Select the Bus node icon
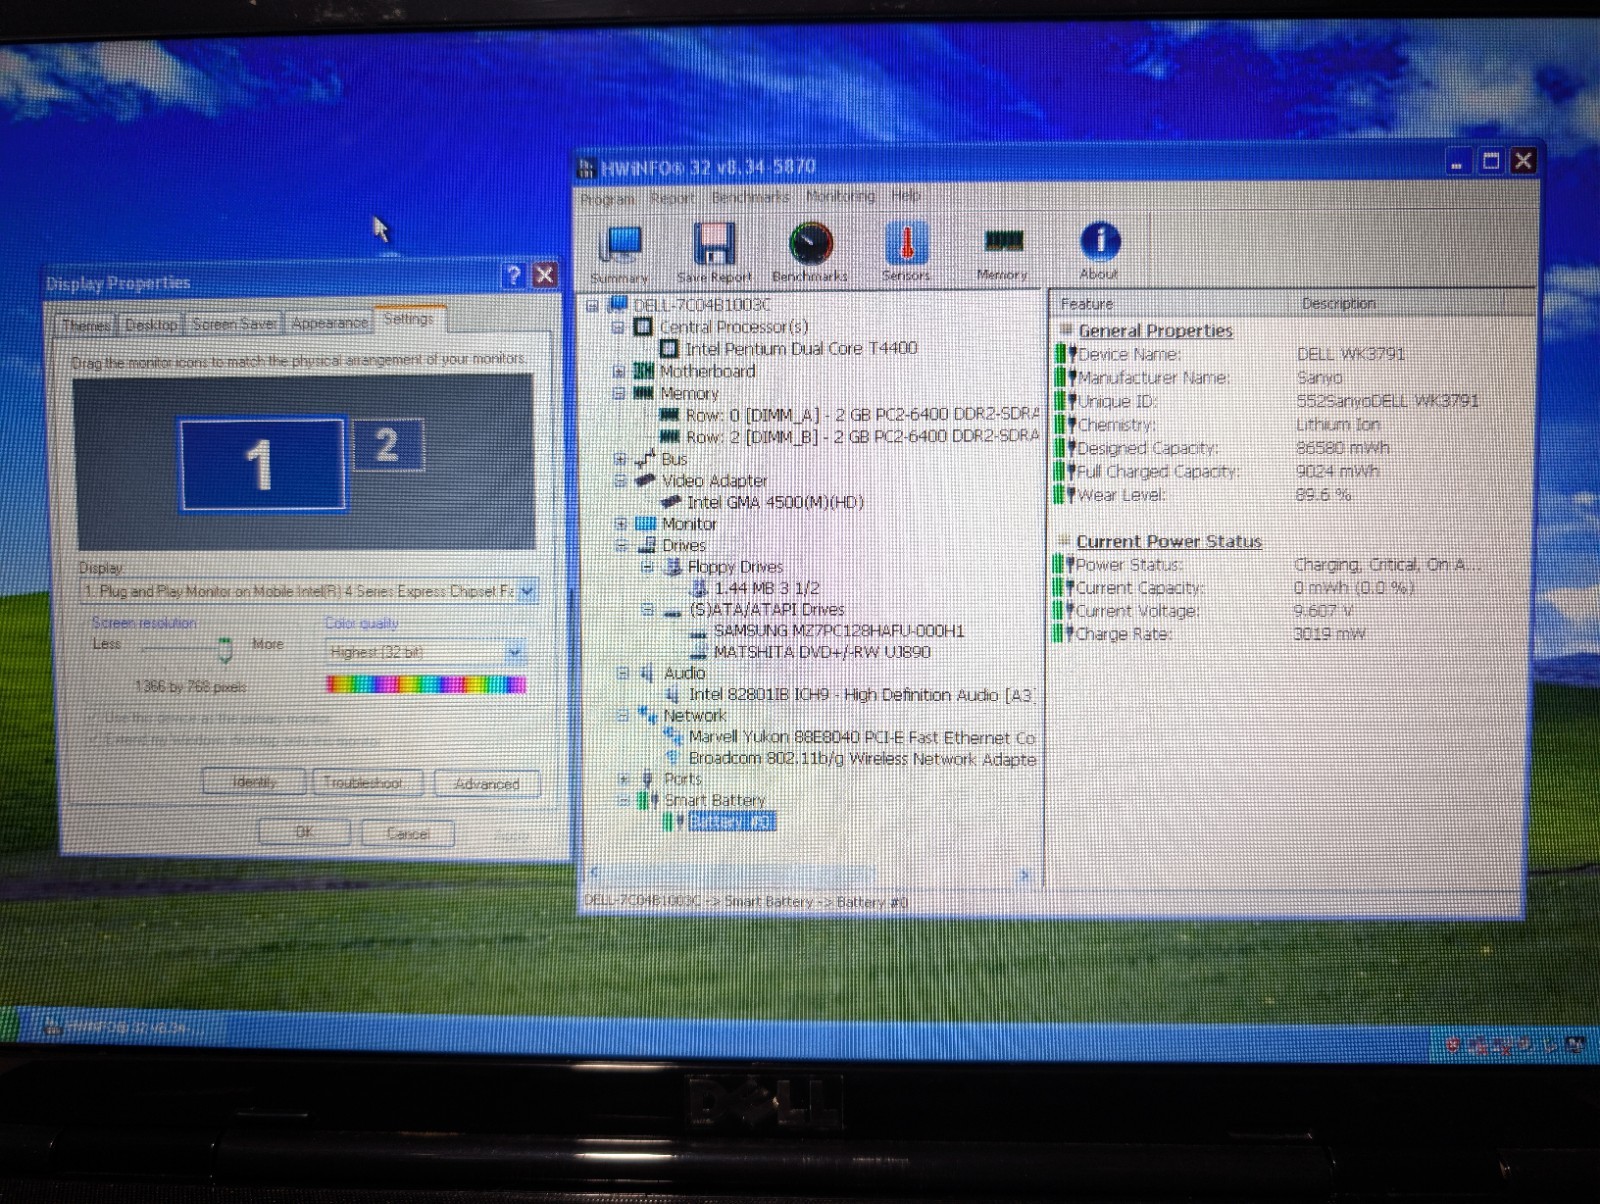 tap(645, 459)
